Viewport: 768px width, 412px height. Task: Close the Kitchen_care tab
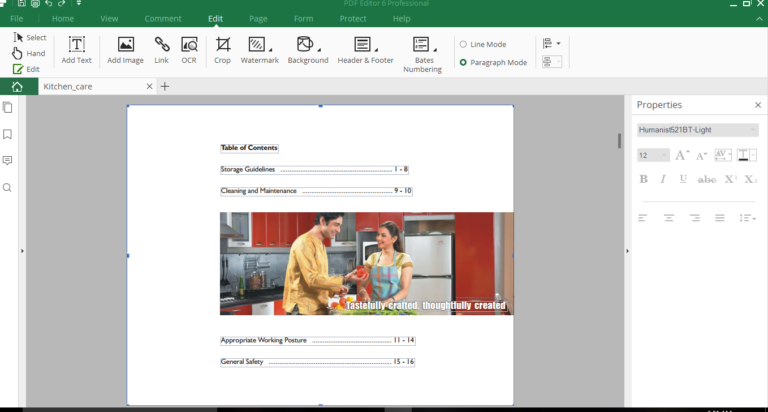(x=149, y=87)
